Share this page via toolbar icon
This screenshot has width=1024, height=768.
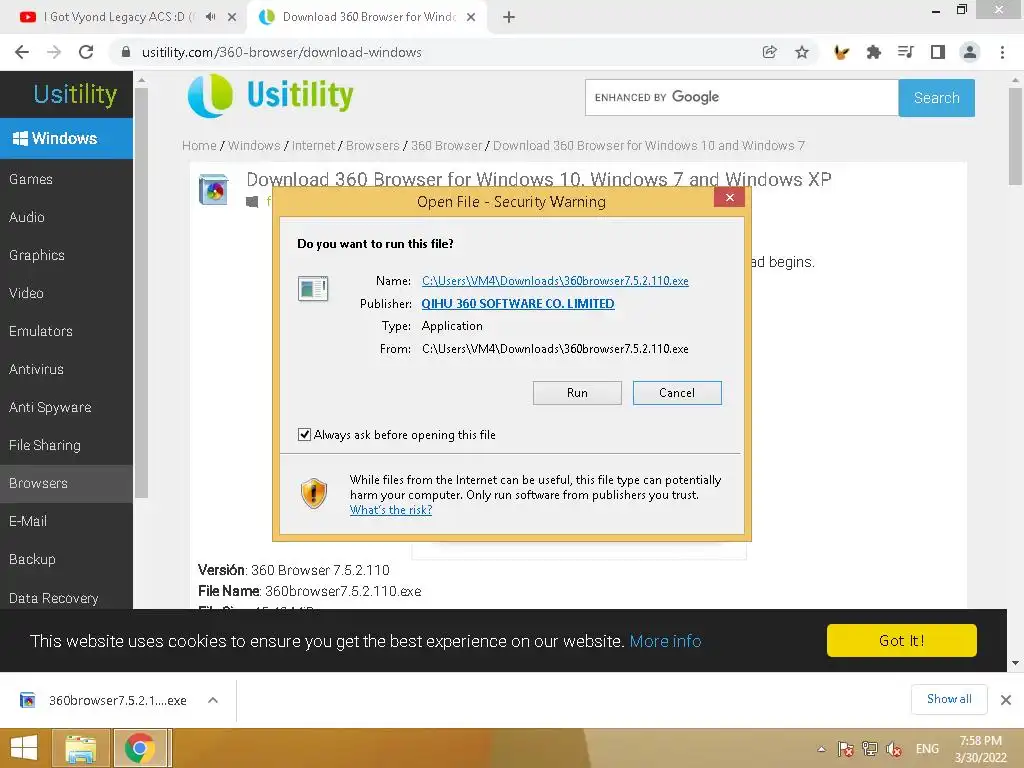tap(769, 52)
